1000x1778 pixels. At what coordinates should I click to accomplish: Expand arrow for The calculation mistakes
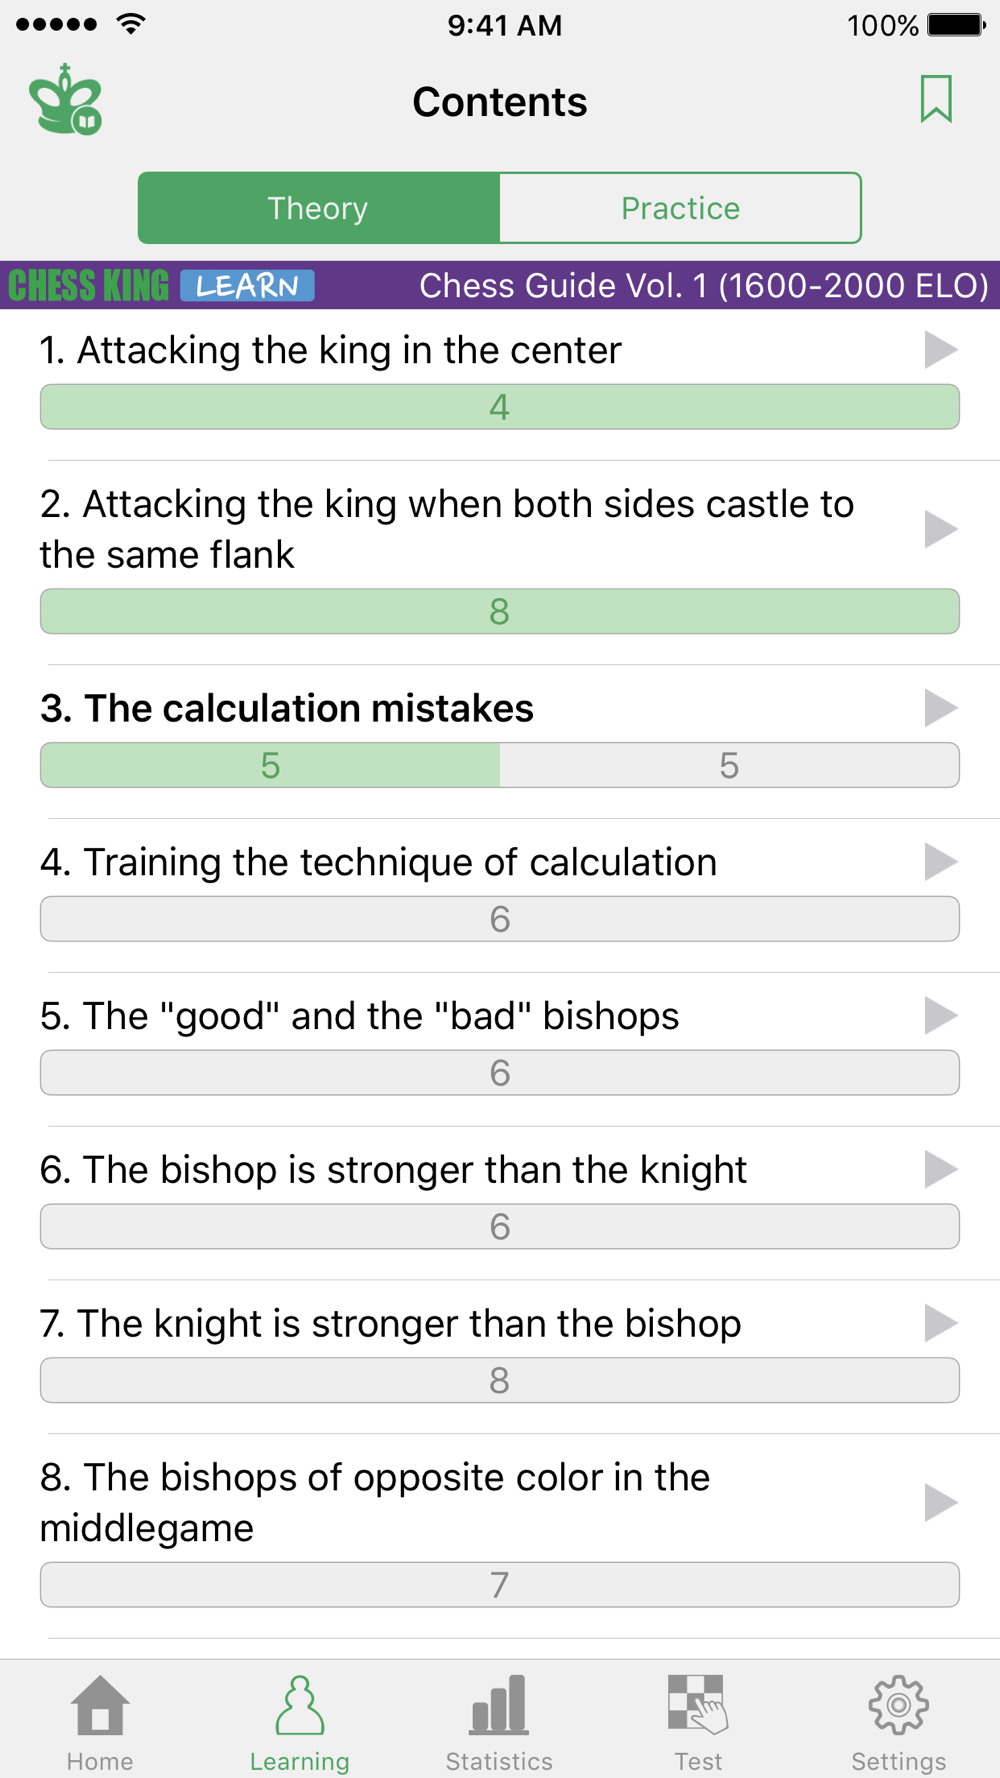click(941, 708)
